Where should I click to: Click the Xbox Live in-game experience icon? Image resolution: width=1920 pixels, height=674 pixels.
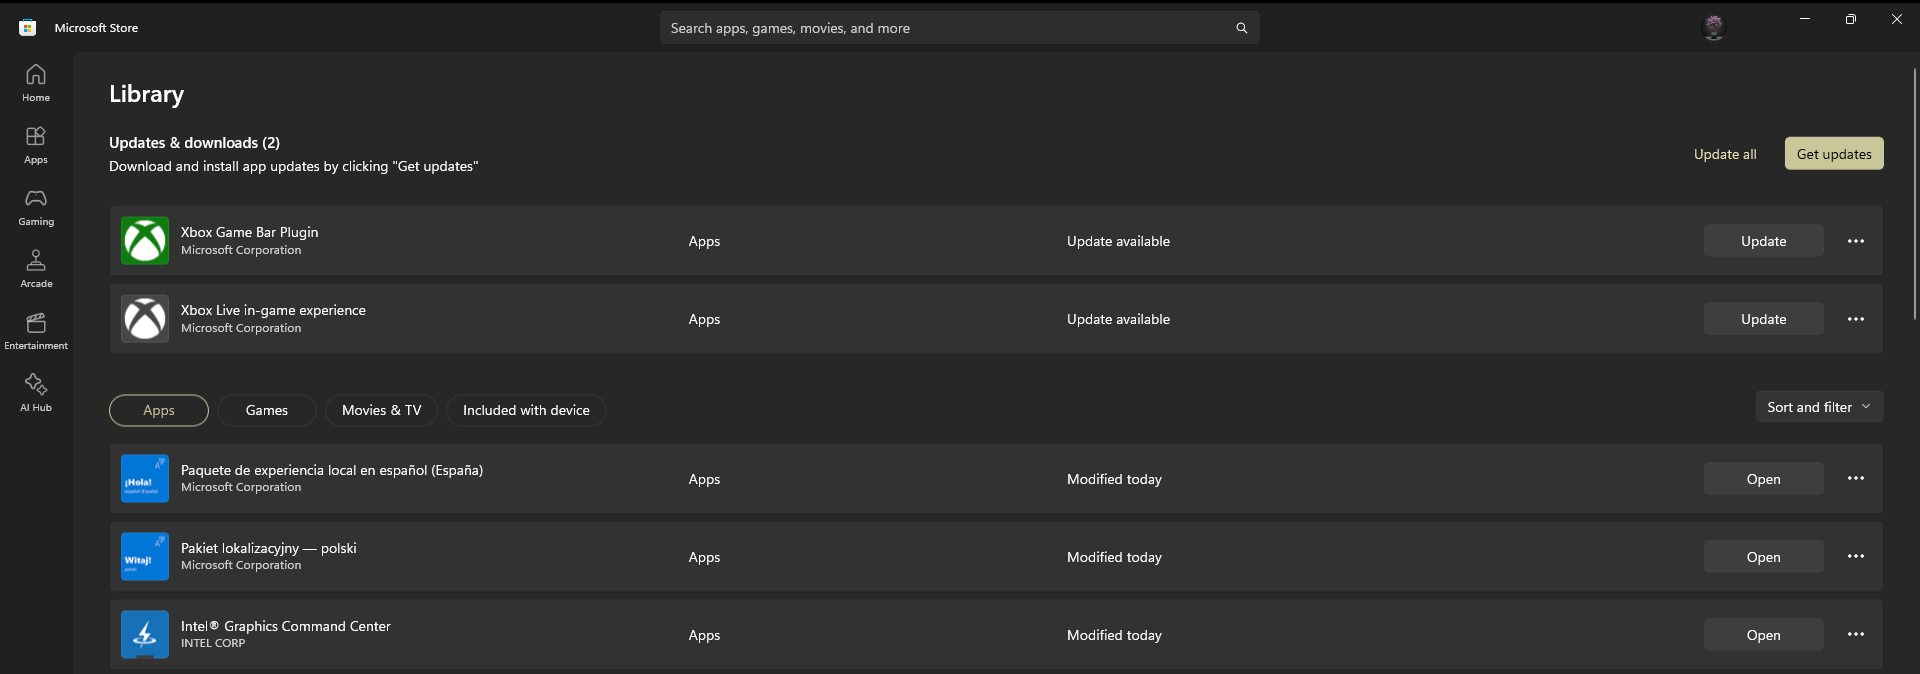[145, 319]
